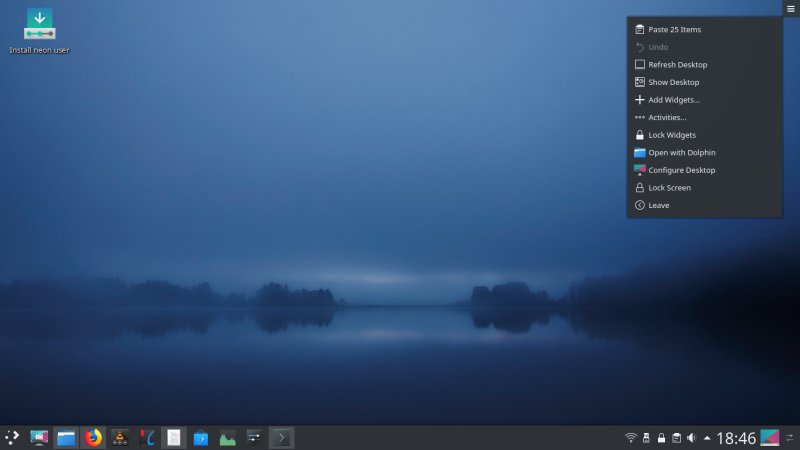Click the padlock icon in system tray
800x450 pixels.
[661, 438]
